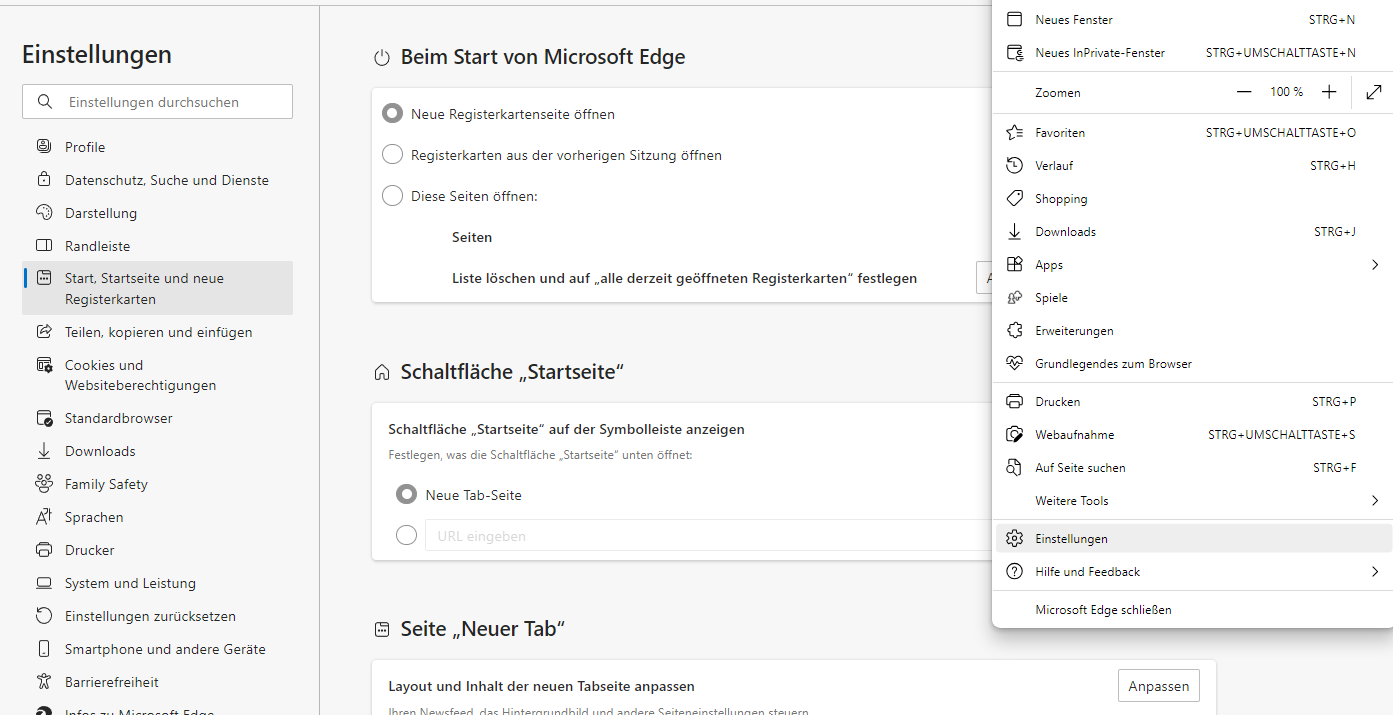Expand the Hilfe und Feedback submenu
This screenshot has width=1393, height=715.
(1375, 572)
